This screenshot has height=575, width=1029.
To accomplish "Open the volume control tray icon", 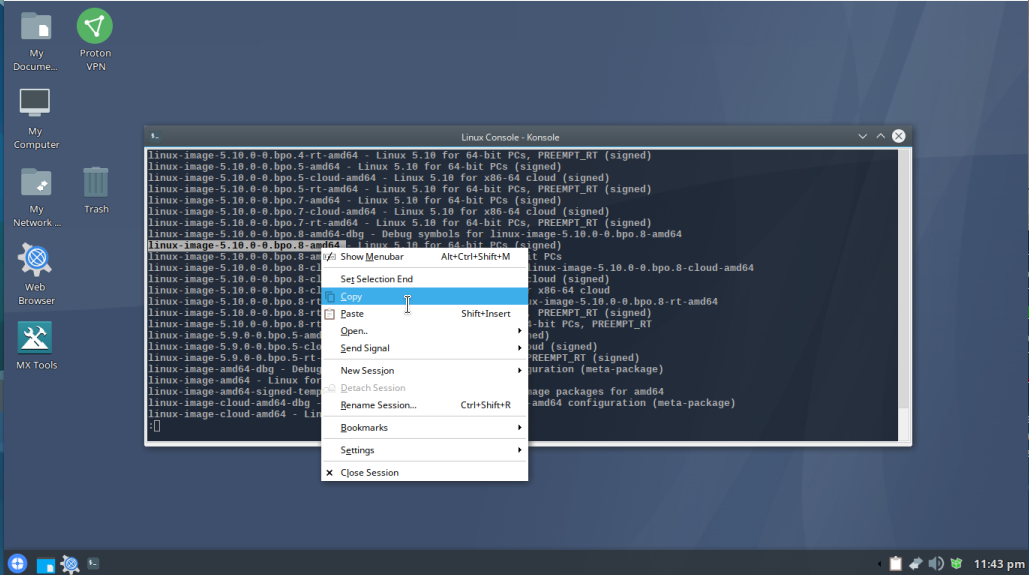I will pos(936,563).
